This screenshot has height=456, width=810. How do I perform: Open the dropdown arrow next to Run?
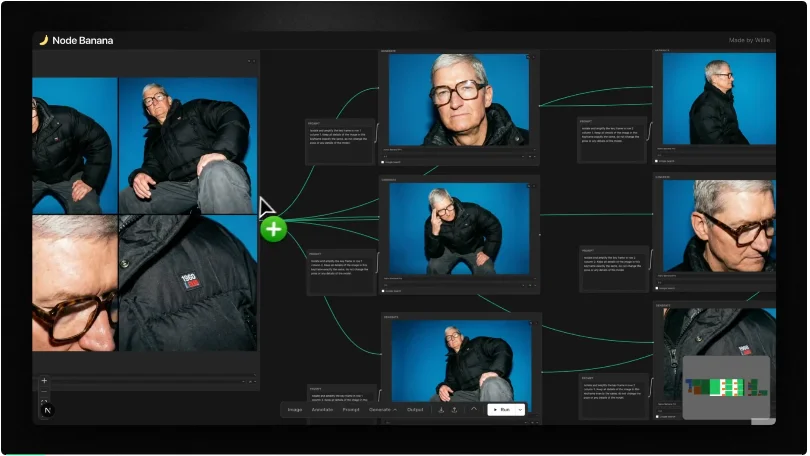520,410
